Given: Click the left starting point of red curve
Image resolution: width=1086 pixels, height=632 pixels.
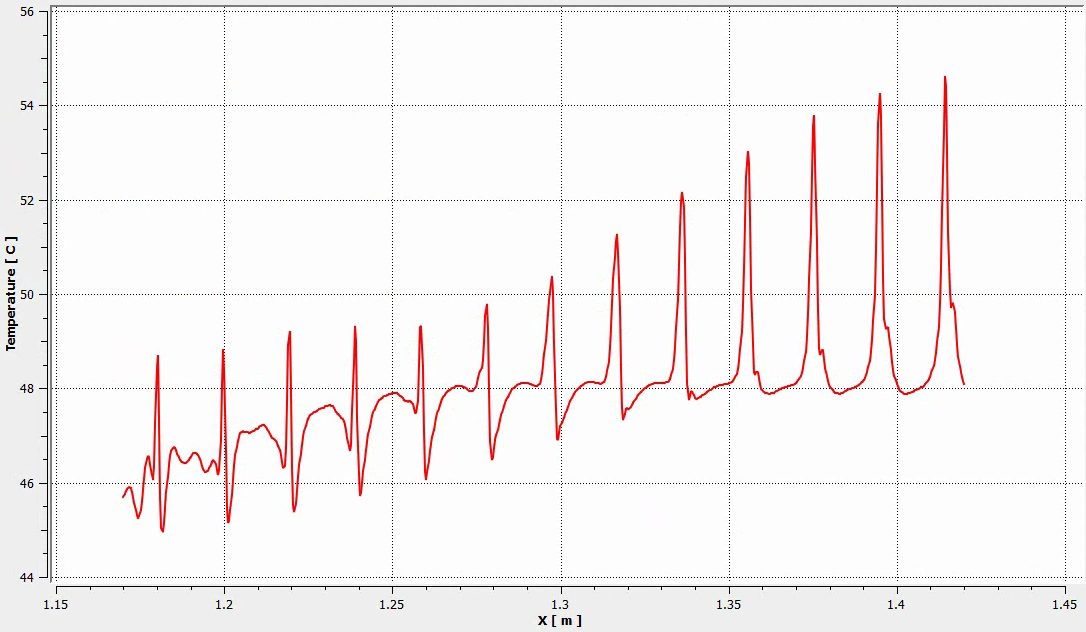Looking at the screenshot, I should [x=124, y=497].
